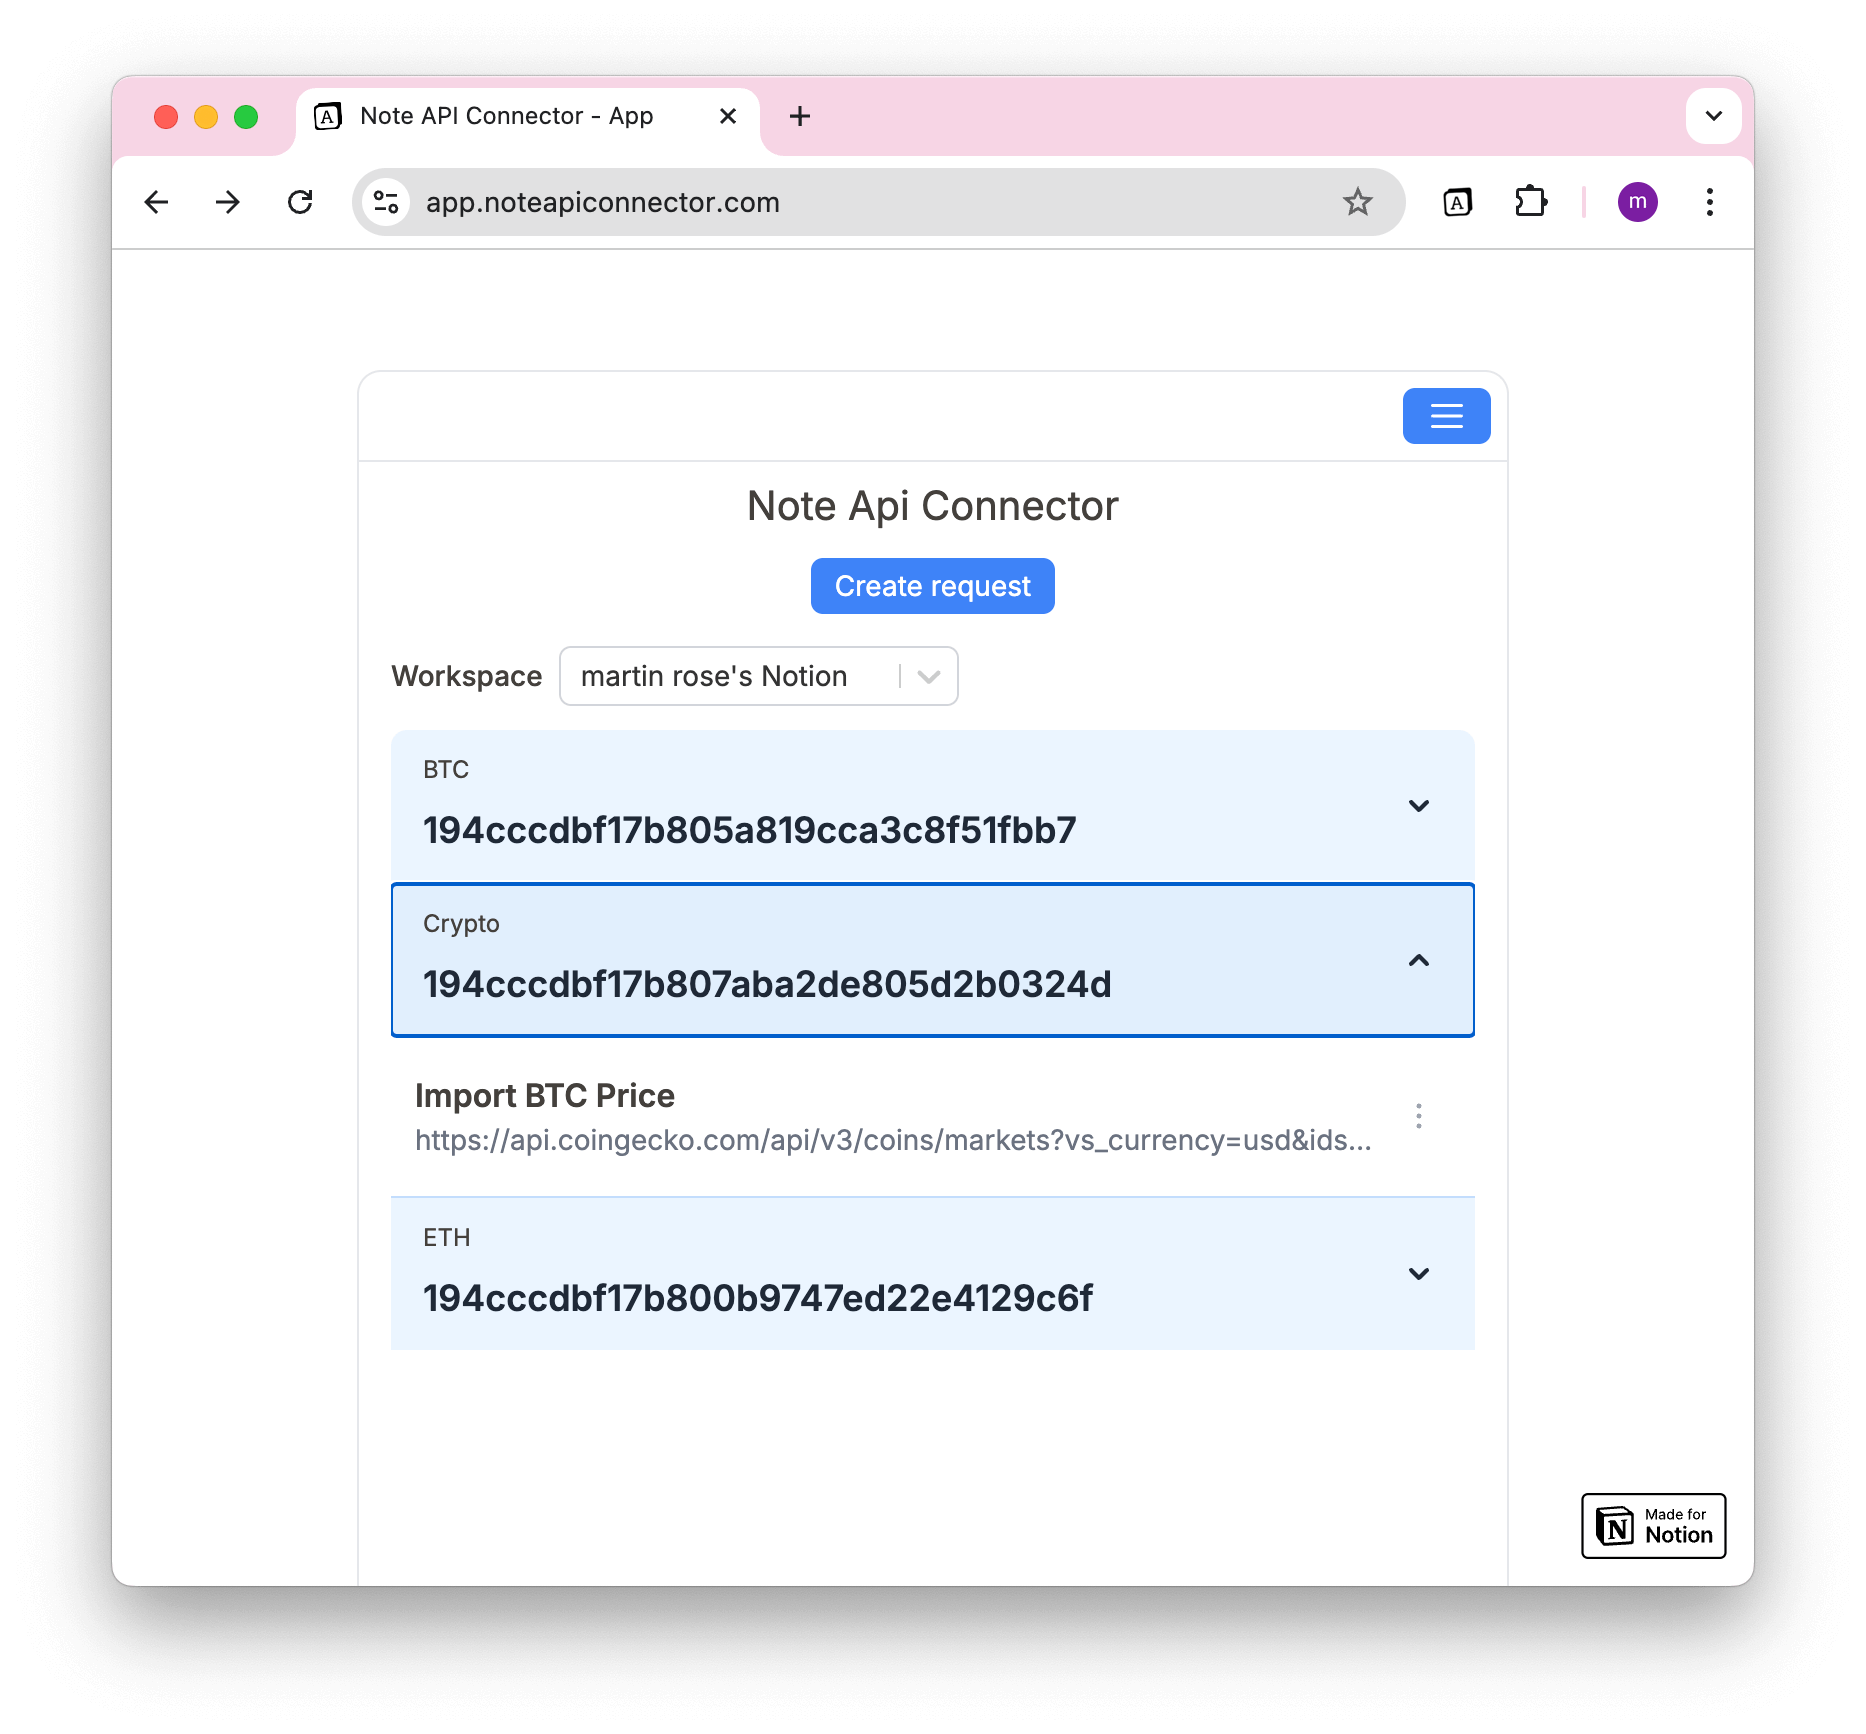Click the coingecko API URL link
The image size is (1866, 1734).
[893, 1140]
